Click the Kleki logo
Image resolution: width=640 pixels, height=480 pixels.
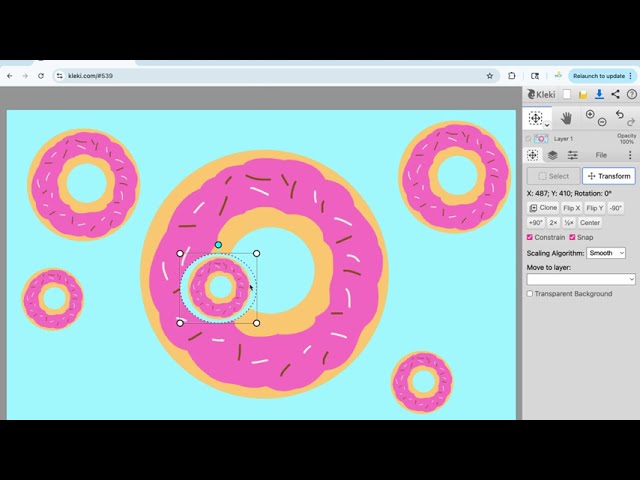(541, 95)
